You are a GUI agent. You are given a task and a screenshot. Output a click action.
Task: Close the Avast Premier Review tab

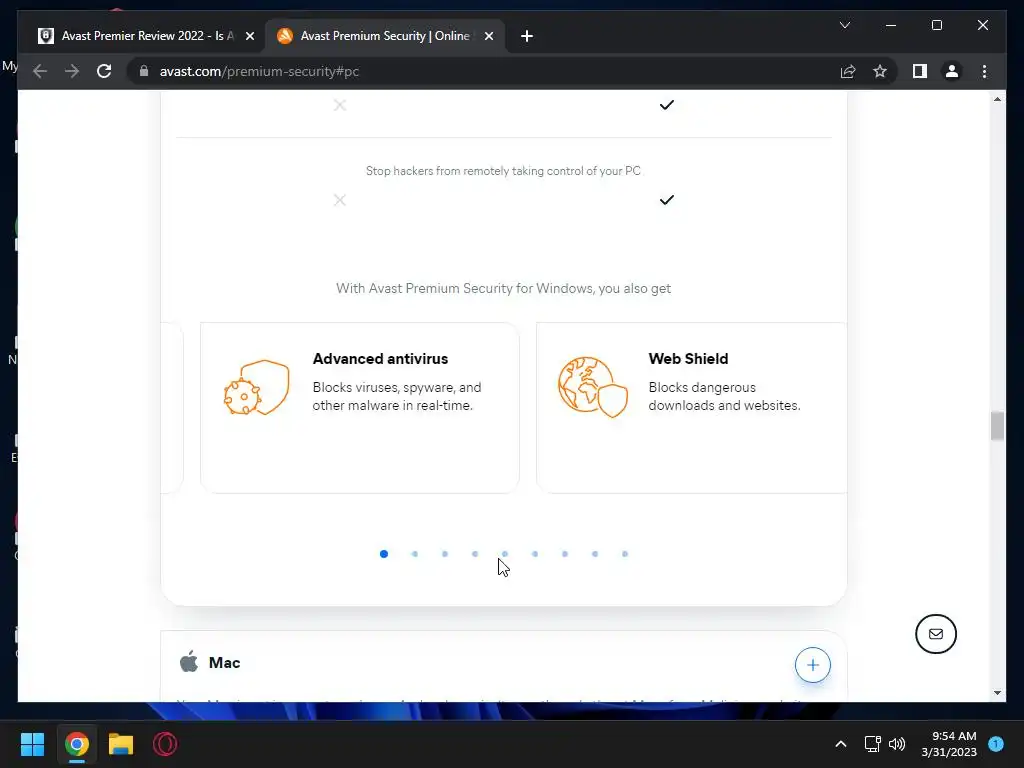pos(249,36)
